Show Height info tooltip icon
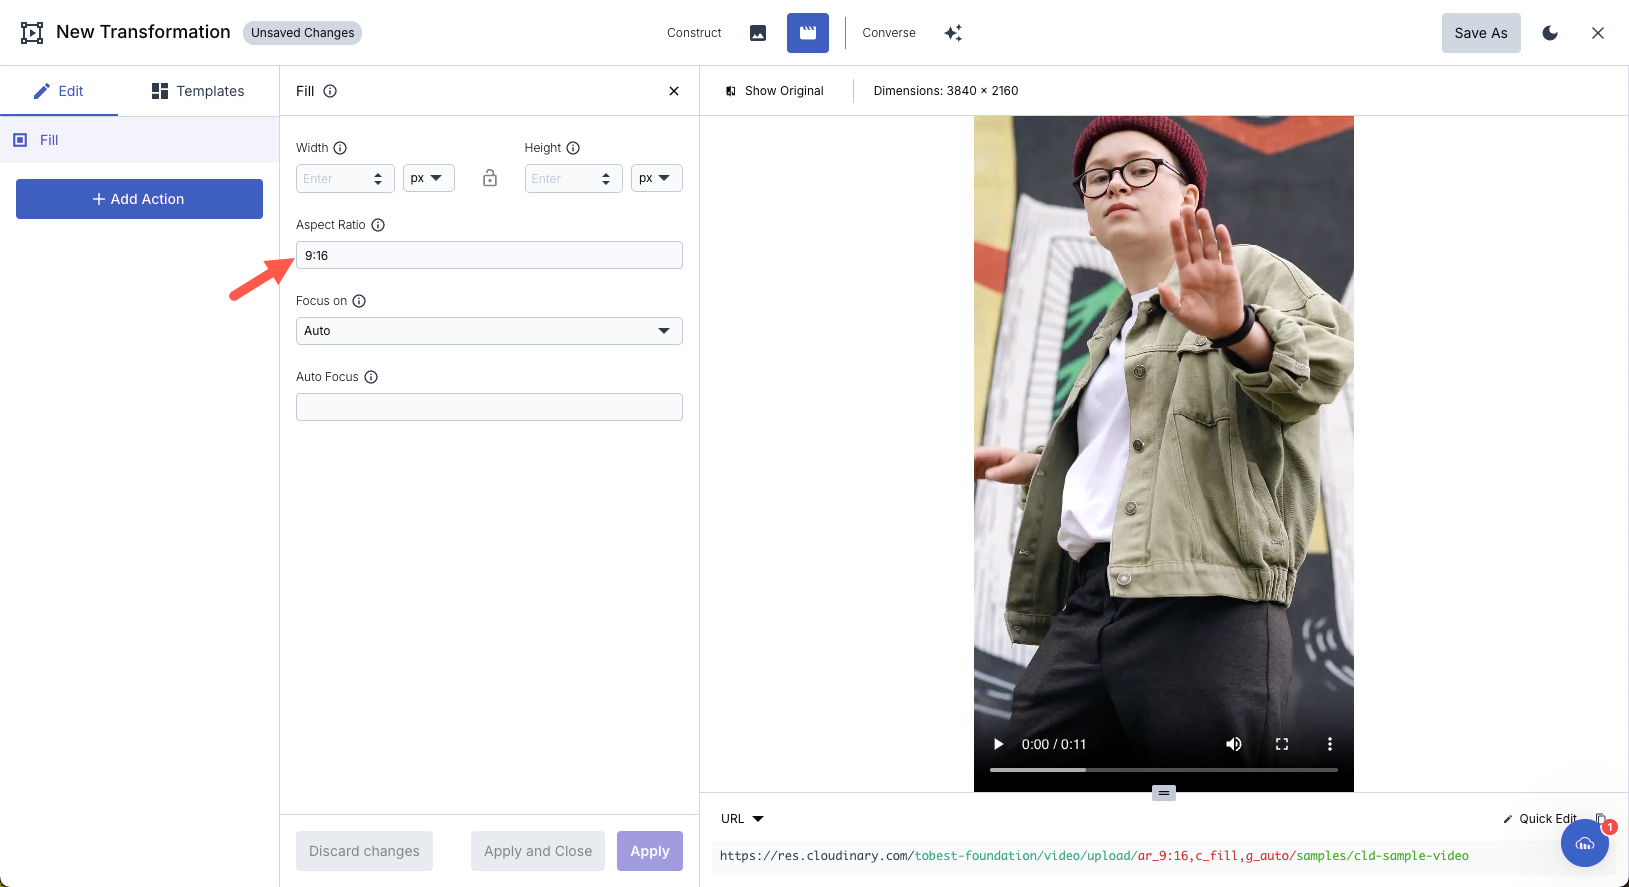The width and height of the screenshot is (1629, 887). (x=573, y=148)
